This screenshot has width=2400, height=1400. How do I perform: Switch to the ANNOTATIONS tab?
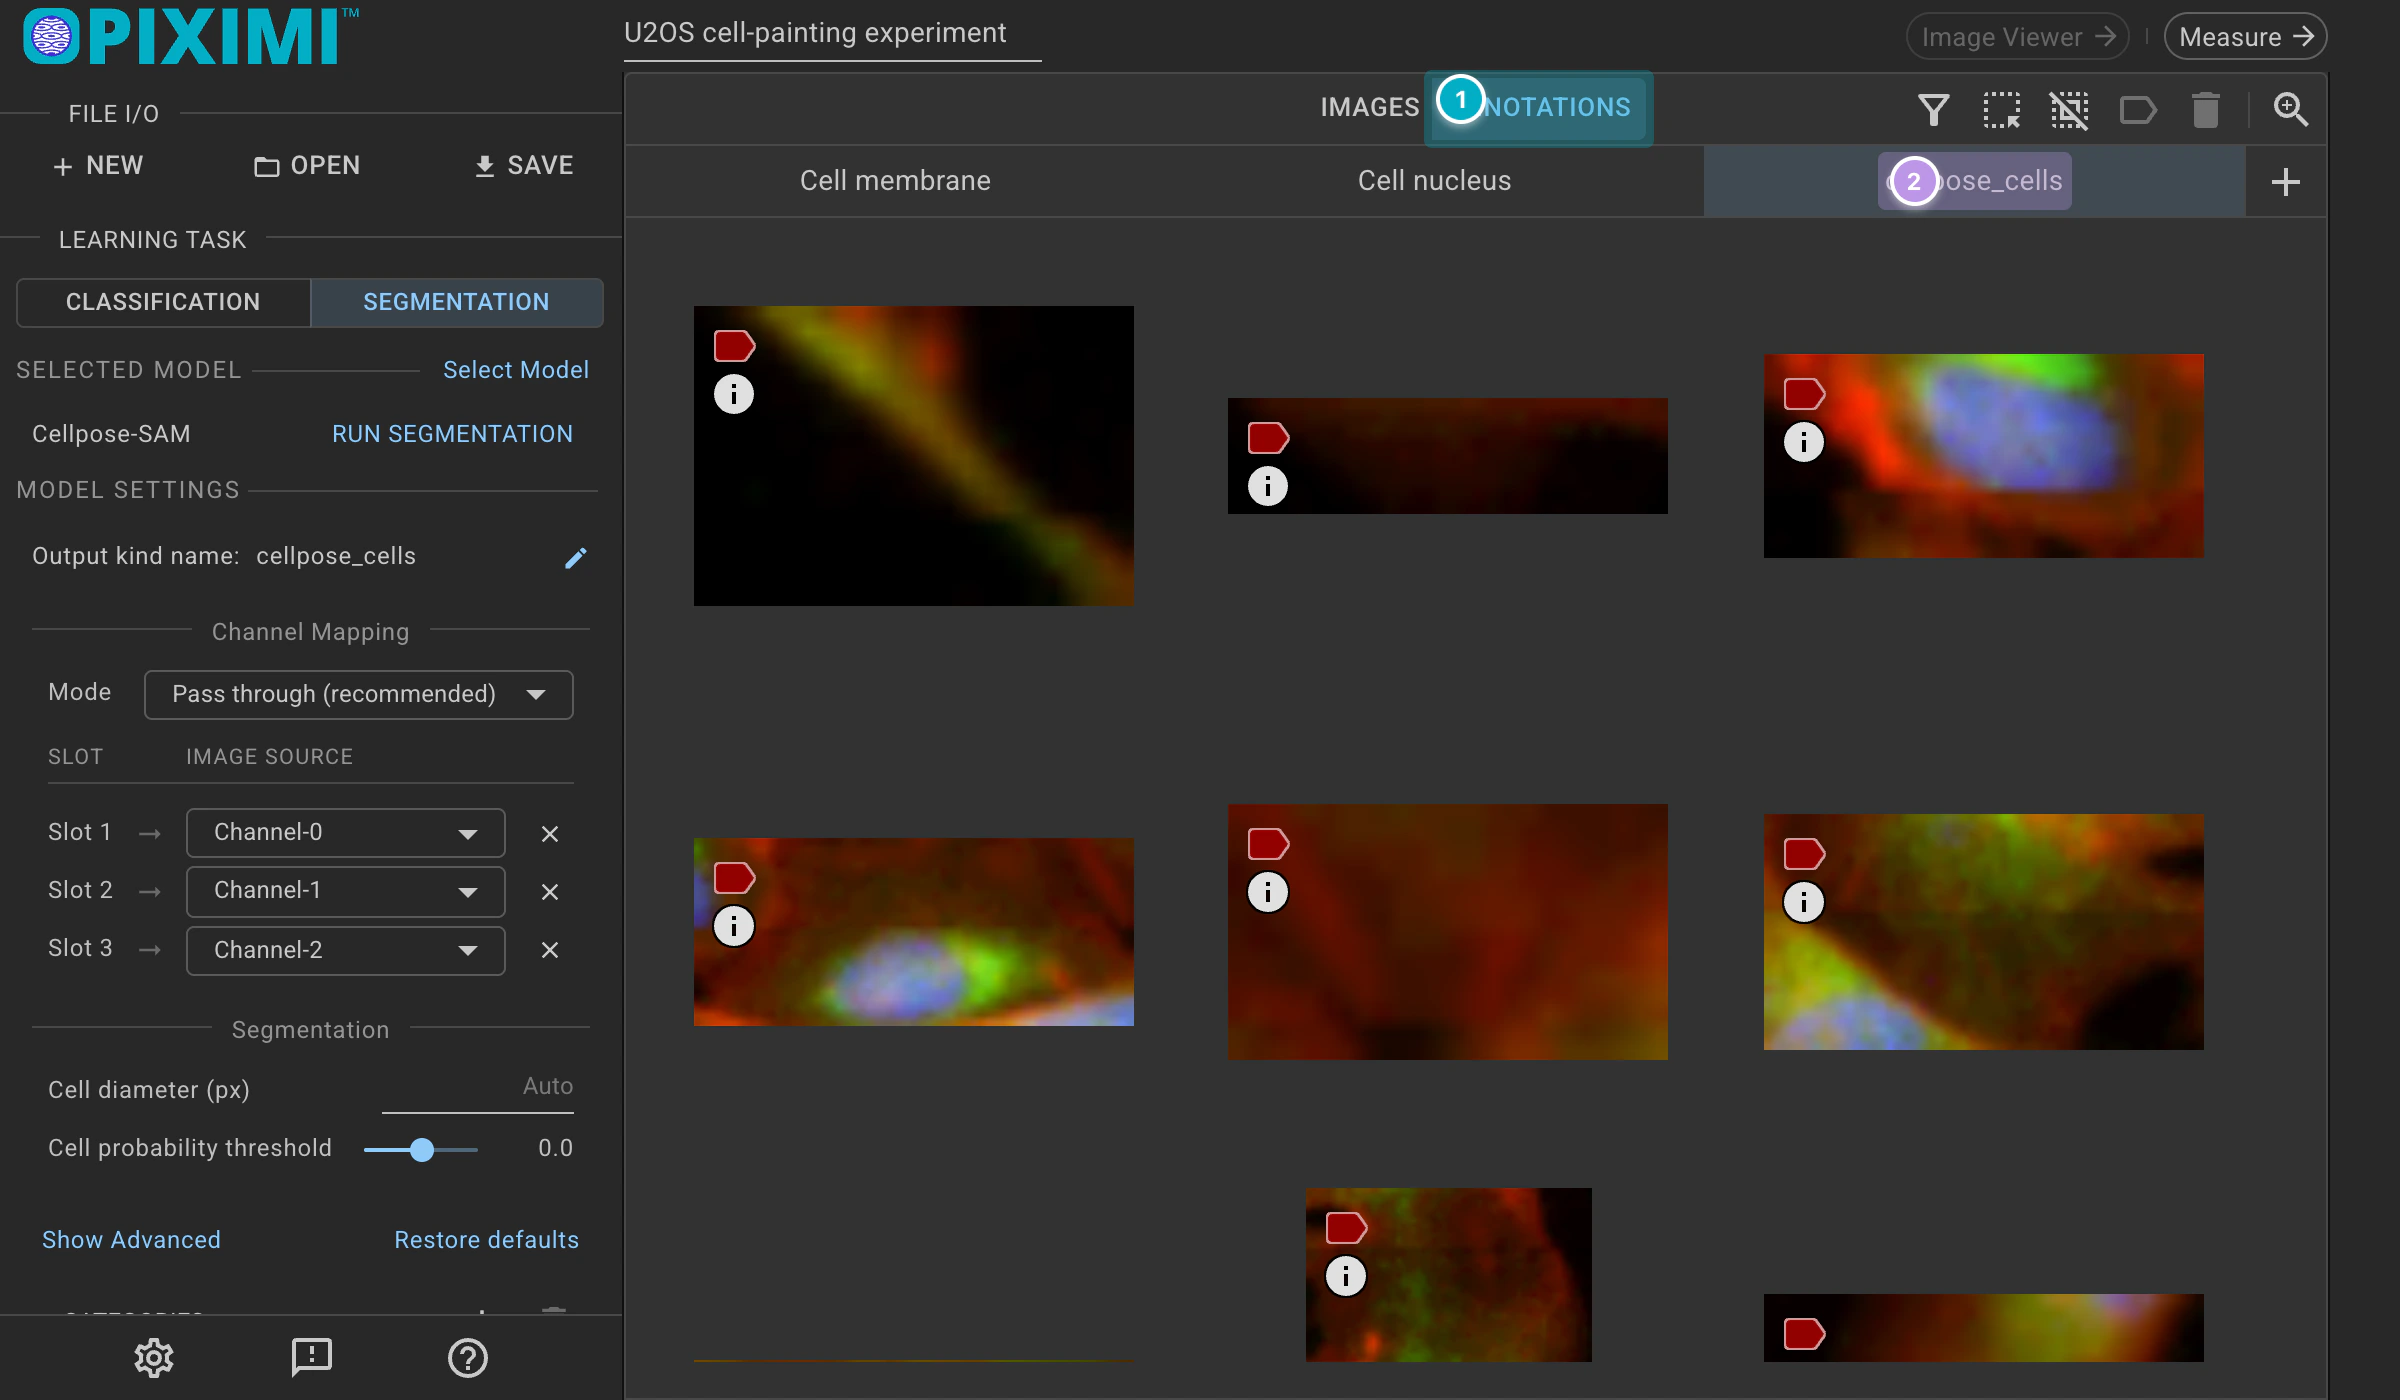(x=1538, y=107)
